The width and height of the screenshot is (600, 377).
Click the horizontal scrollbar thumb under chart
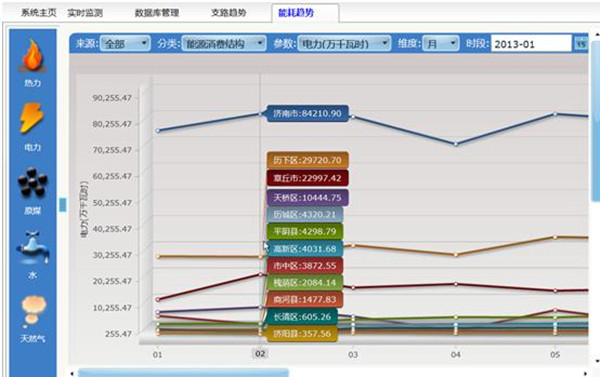tap(183, 373)
